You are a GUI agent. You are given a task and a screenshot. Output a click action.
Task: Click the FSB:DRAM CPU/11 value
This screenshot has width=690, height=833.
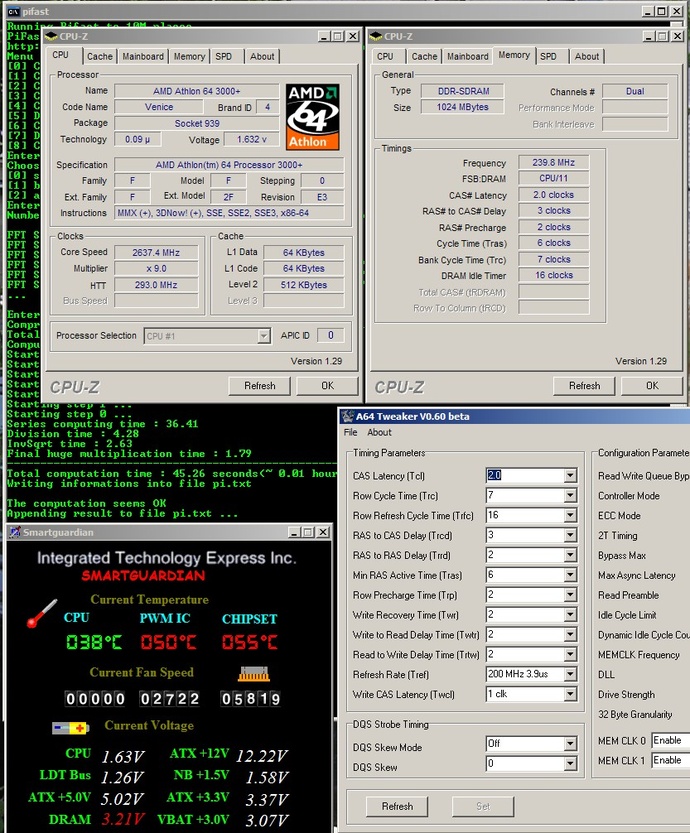(553, 178)
